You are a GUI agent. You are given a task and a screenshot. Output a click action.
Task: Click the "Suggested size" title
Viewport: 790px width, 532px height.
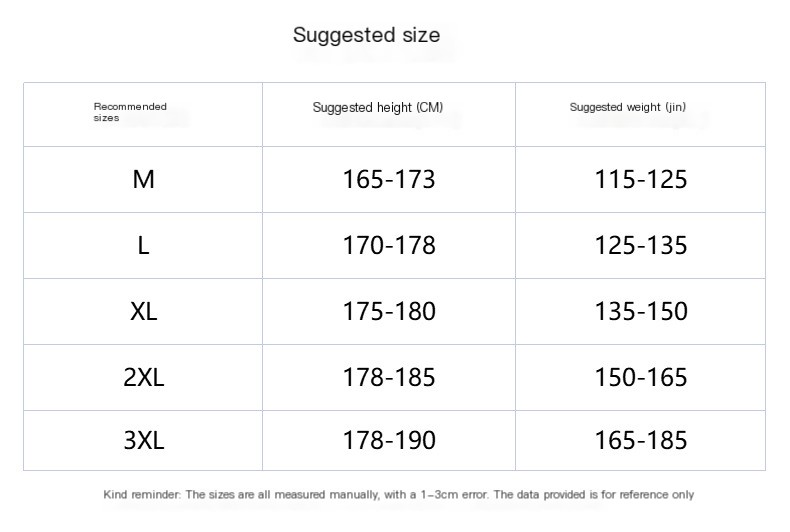366,35
